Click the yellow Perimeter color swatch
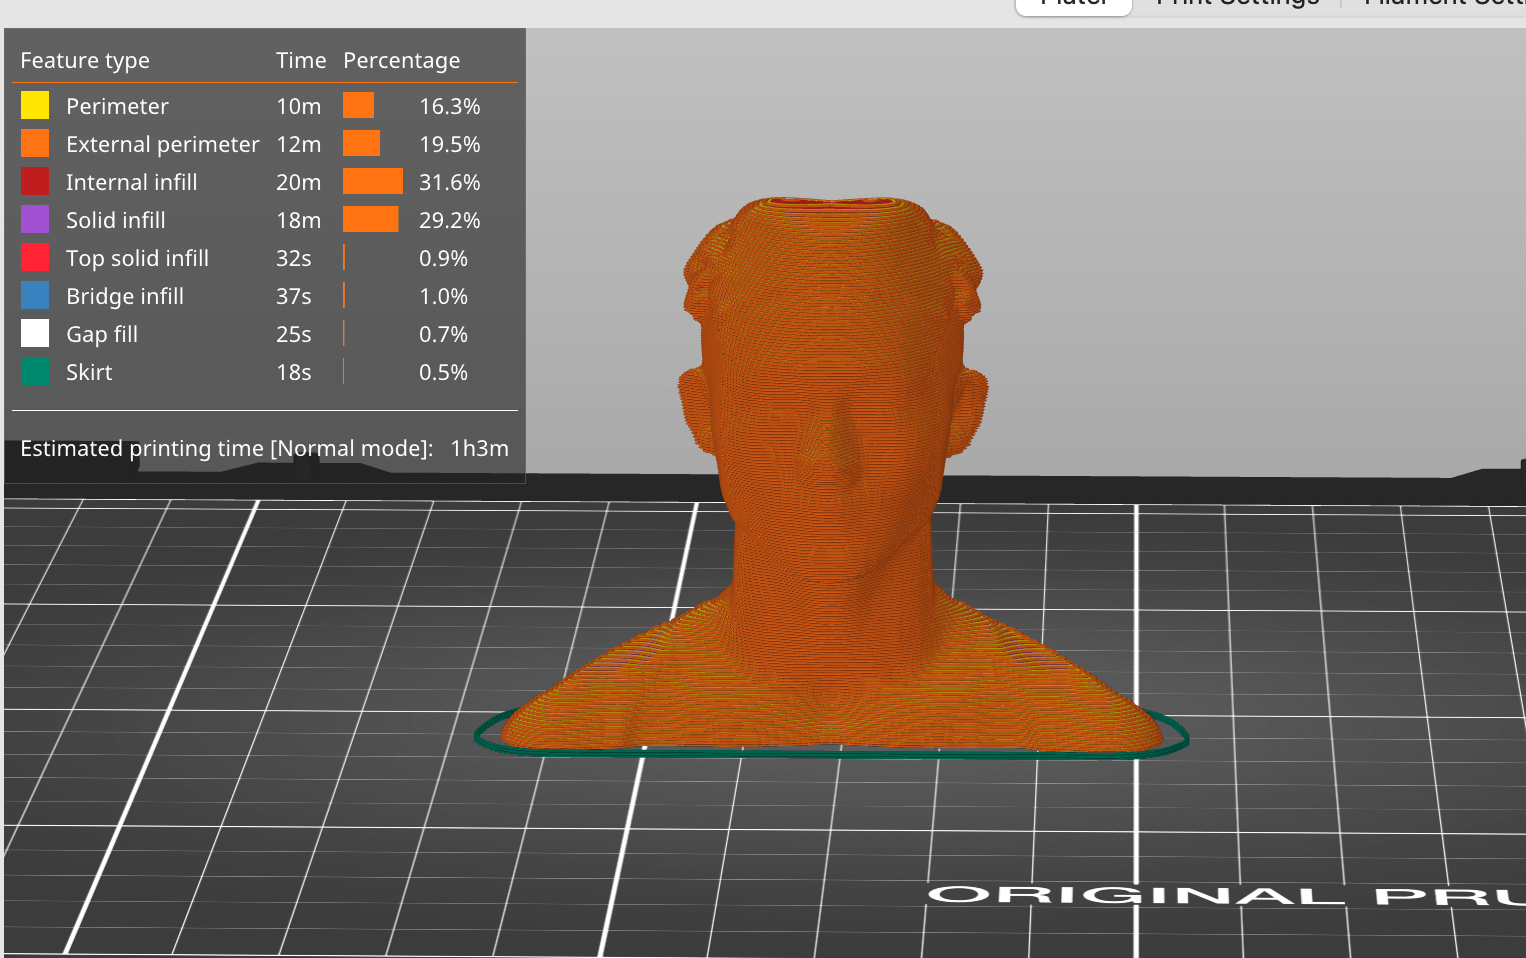Image resolution: width=1526 pixels, height=958 pixels. 35,105
